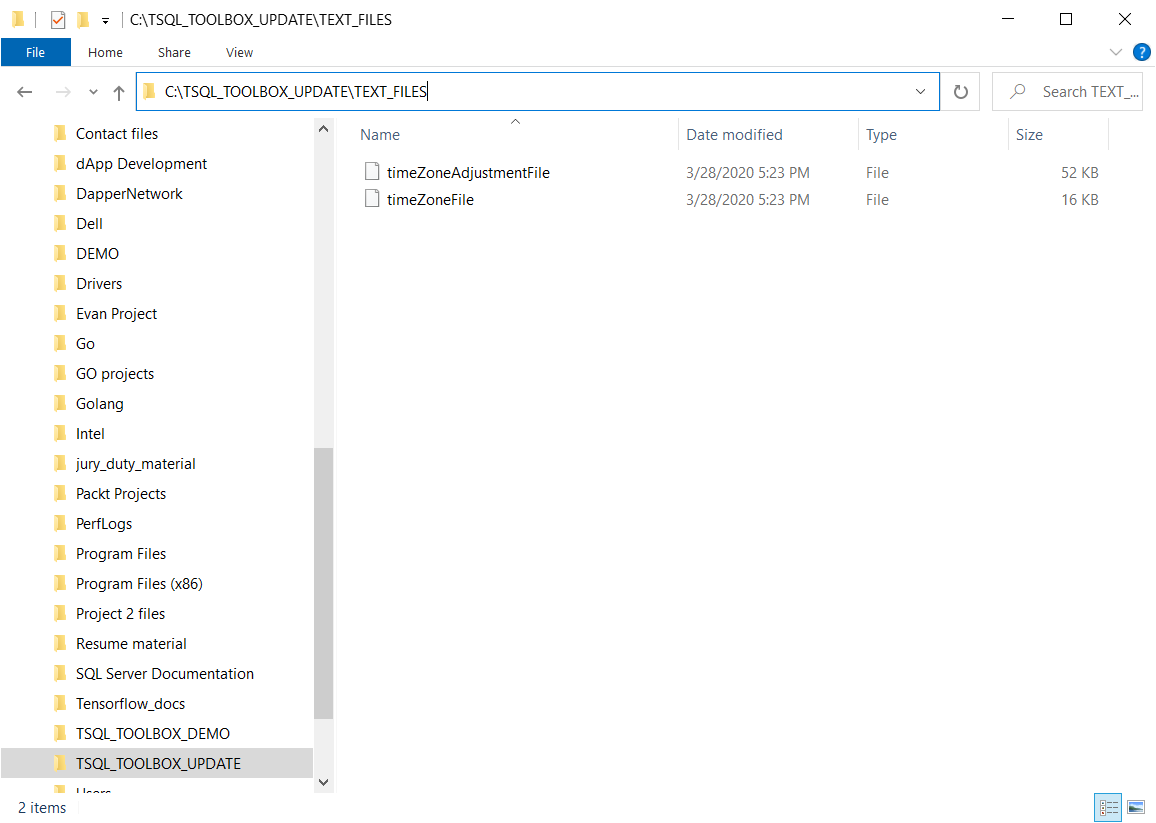Click the timeZoneFile document icon
The image size is (1156, 823).
point(372,199)
